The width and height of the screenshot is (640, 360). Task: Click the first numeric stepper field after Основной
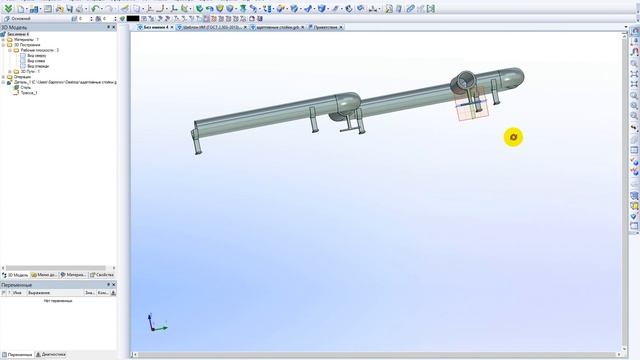[x=84, y=18]
